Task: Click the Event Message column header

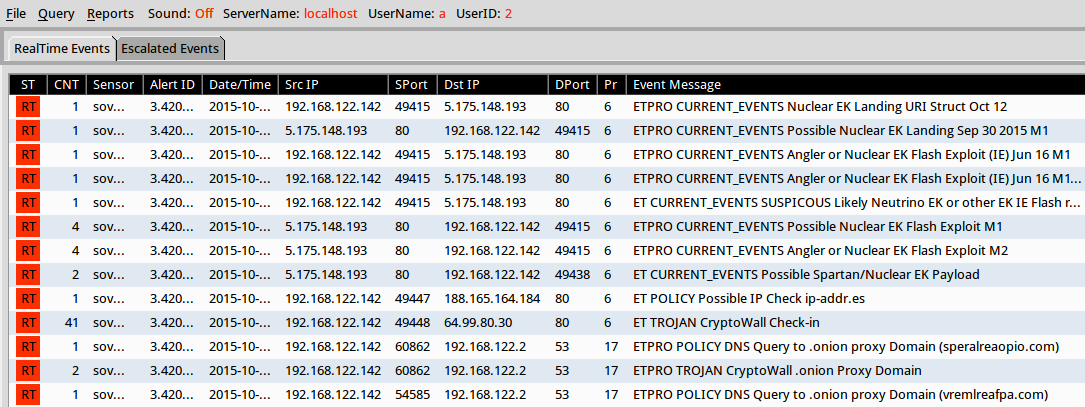Action: (677, 85)
